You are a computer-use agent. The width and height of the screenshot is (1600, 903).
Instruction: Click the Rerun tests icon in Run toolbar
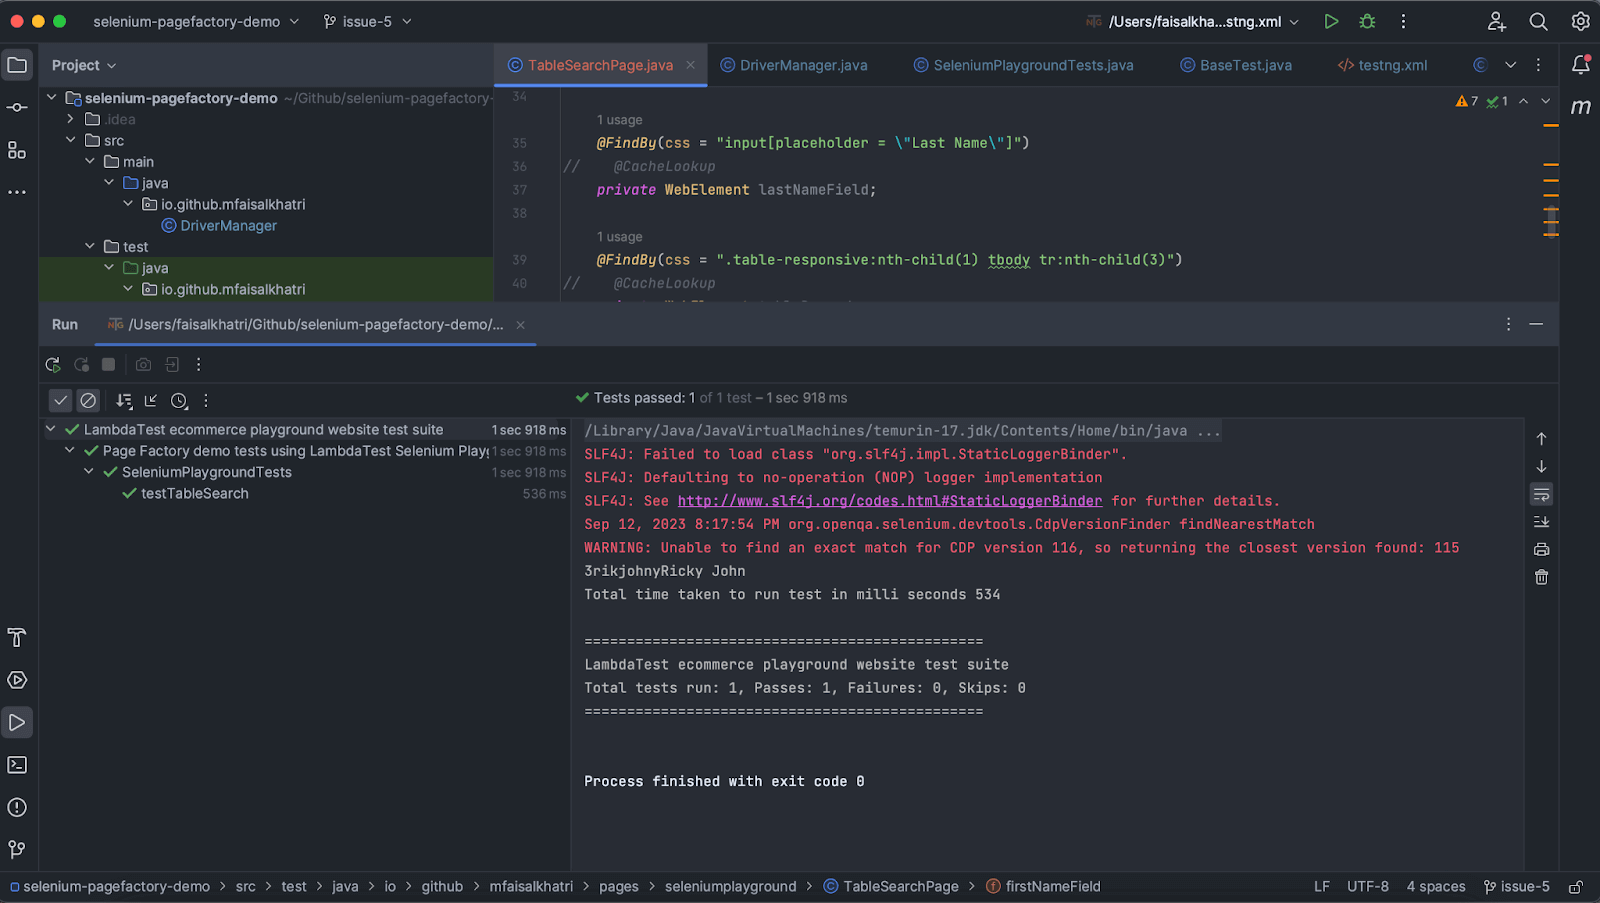(53, 365)
